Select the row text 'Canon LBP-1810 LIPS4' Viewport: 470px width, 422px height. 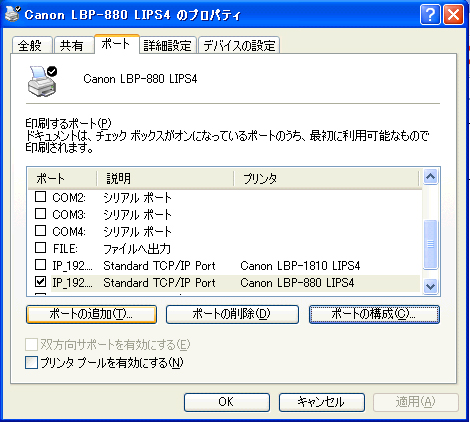point(300,266)
